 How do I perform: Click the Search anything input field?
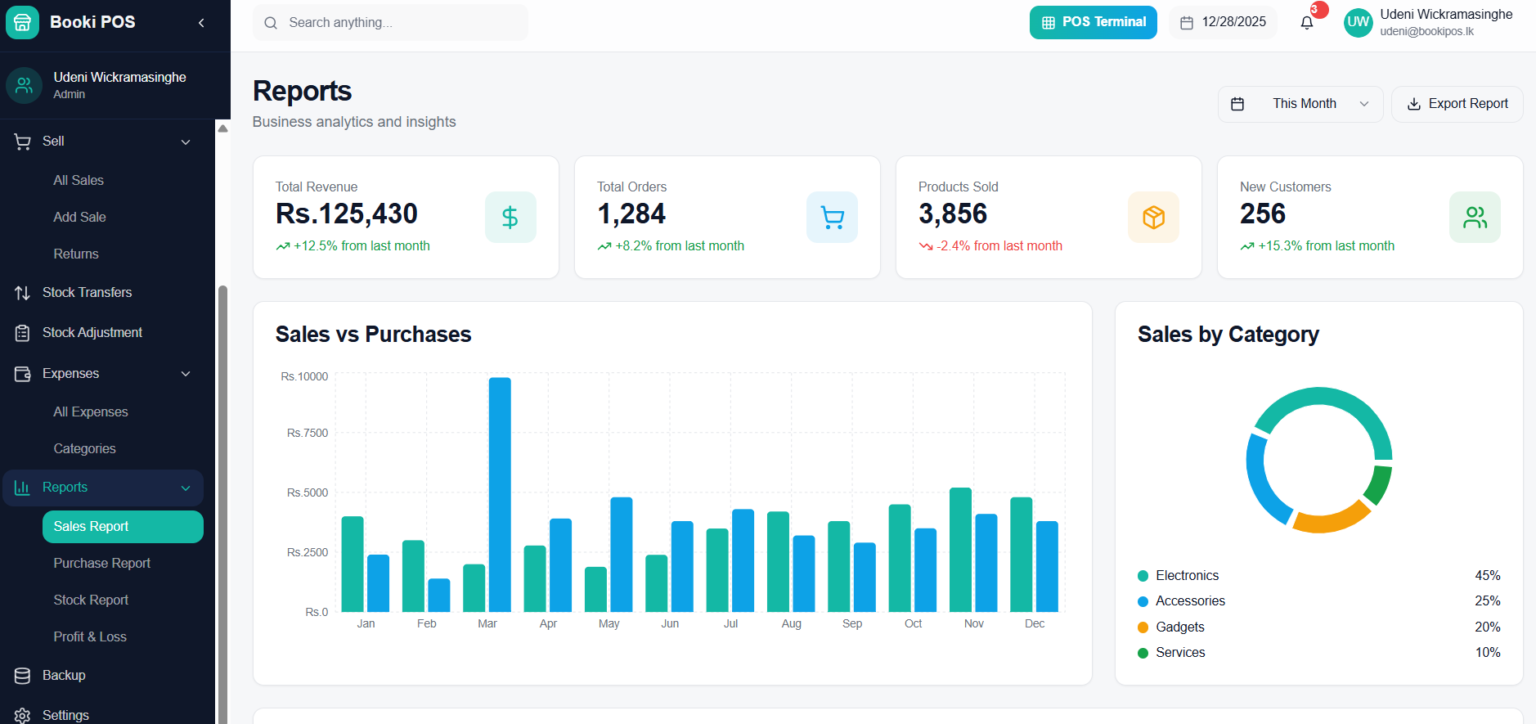click(400, 22)
